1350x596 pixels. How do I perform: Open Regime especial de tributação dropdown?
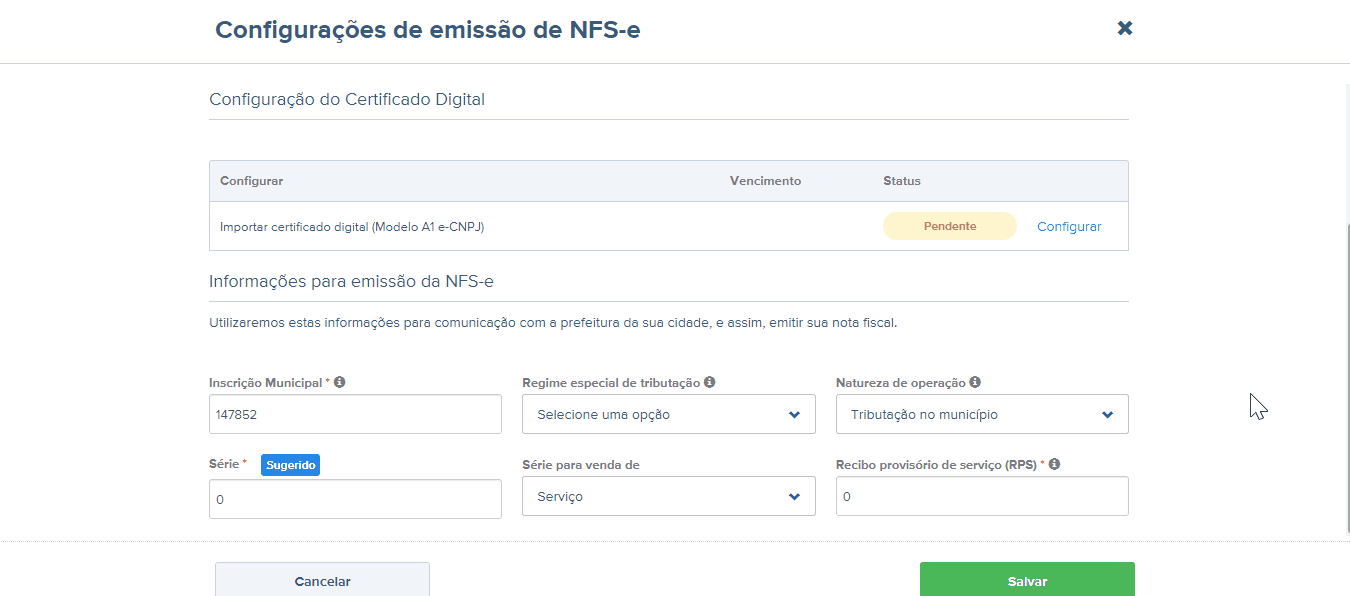(669, 414)
